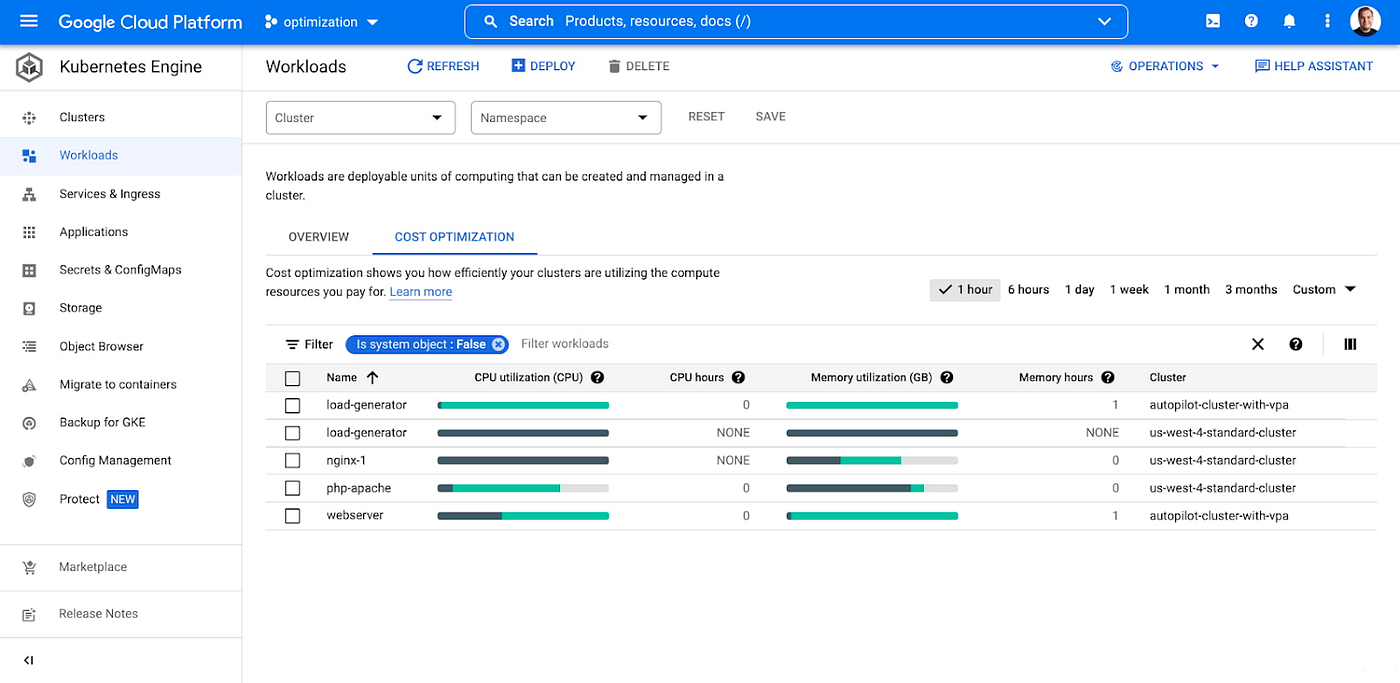This screenshot has height=683, width=1400.
Task: Click the Backup for GKE icon
Action: click(x=29, y=423)
